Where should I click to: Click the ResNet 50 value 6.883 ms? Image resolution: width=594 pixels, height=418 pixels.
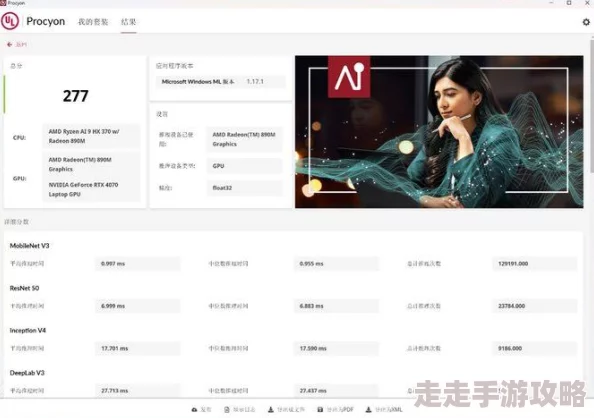[x=336, y=306]
